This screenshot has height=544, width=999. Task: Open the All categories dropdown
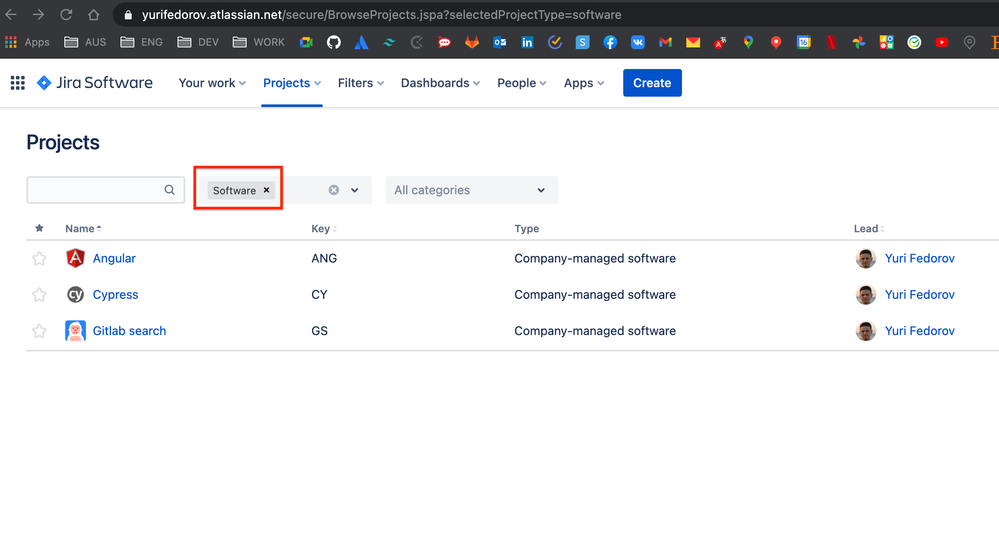[471, 190]
